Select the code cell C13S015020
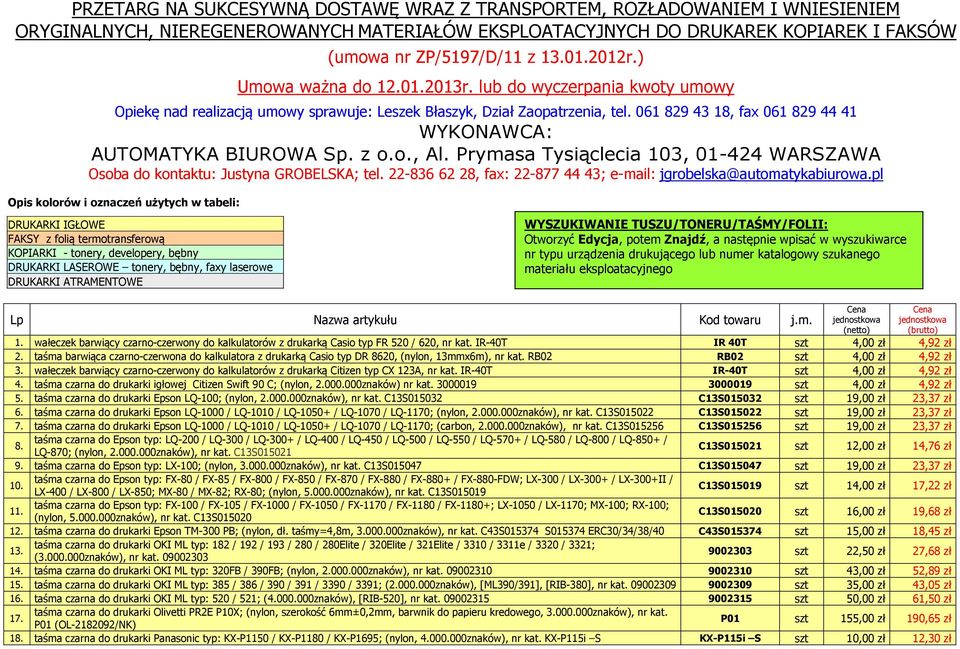This screenshot has width=960, height=649. point(730,511)
